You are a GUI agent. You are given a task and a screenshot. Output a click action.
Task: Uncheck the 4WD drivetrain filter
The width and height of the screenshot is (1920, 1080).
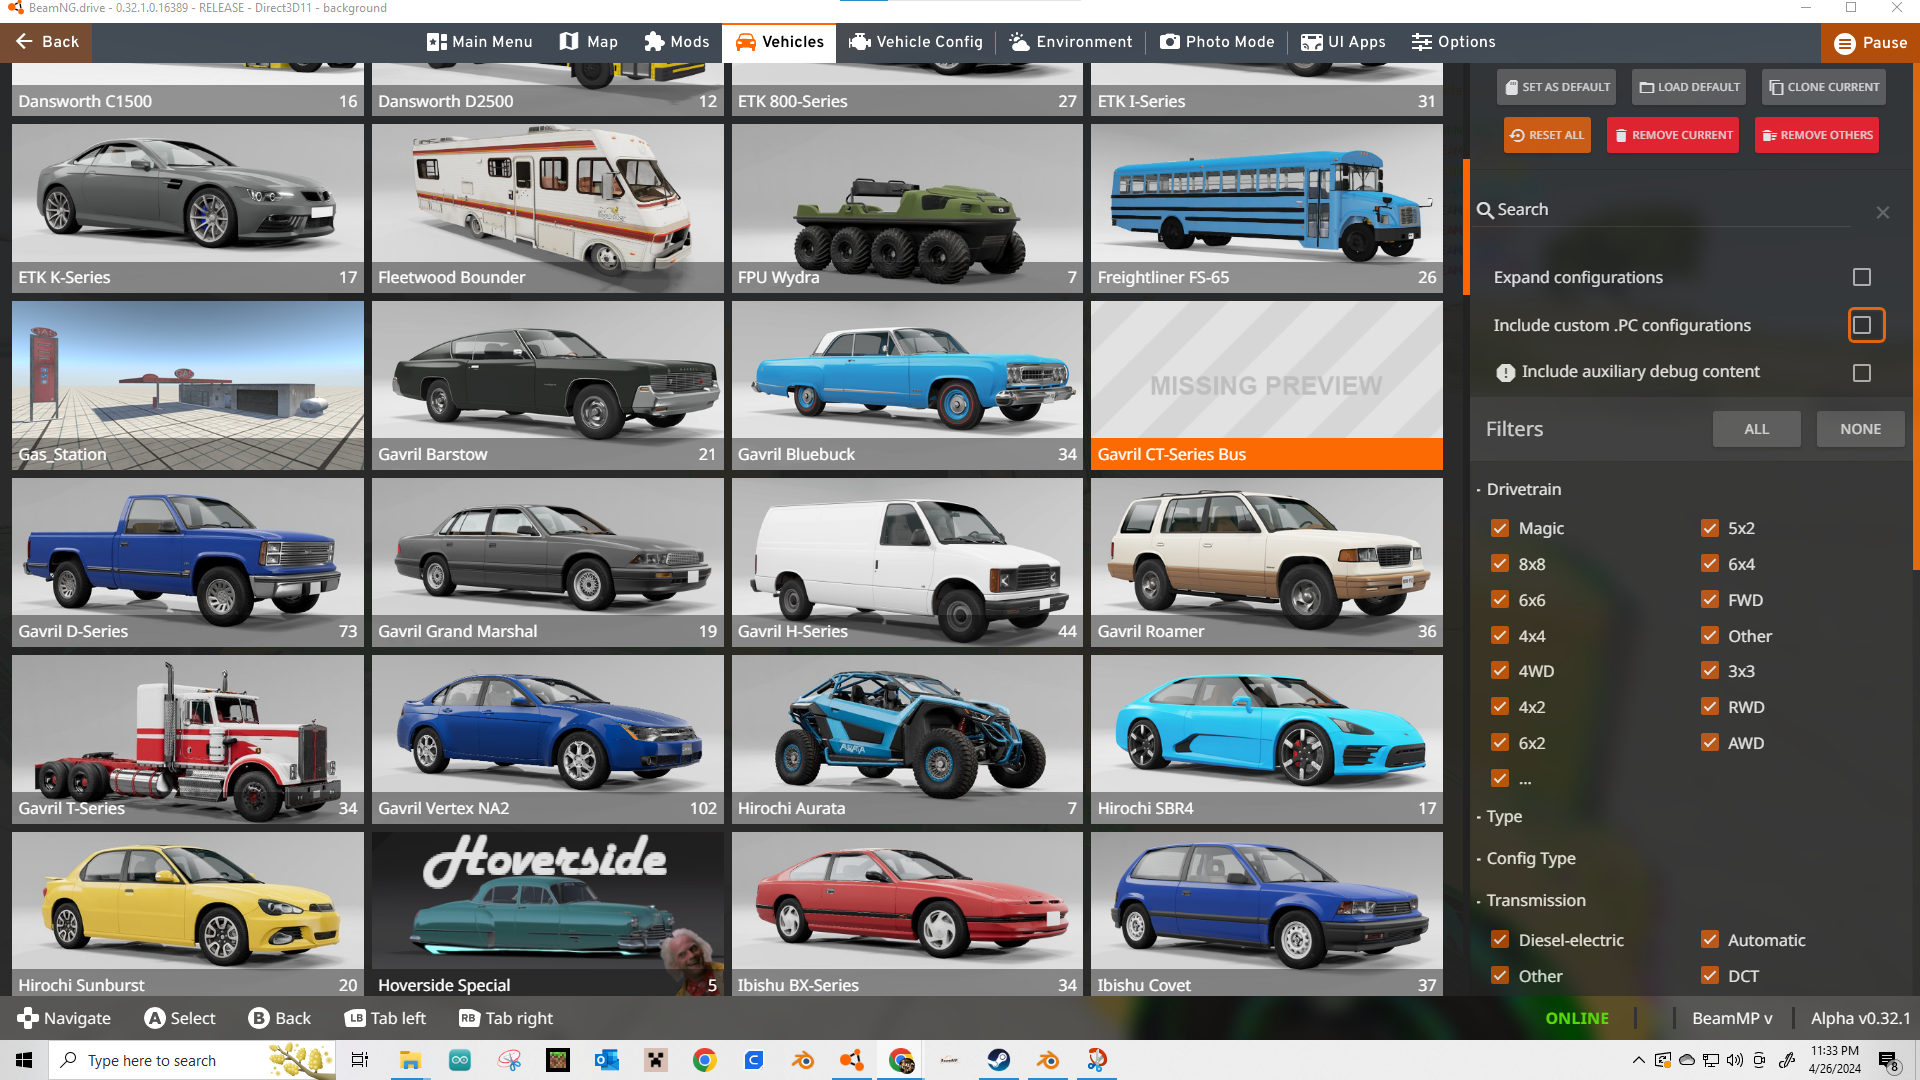point(1500,671)
